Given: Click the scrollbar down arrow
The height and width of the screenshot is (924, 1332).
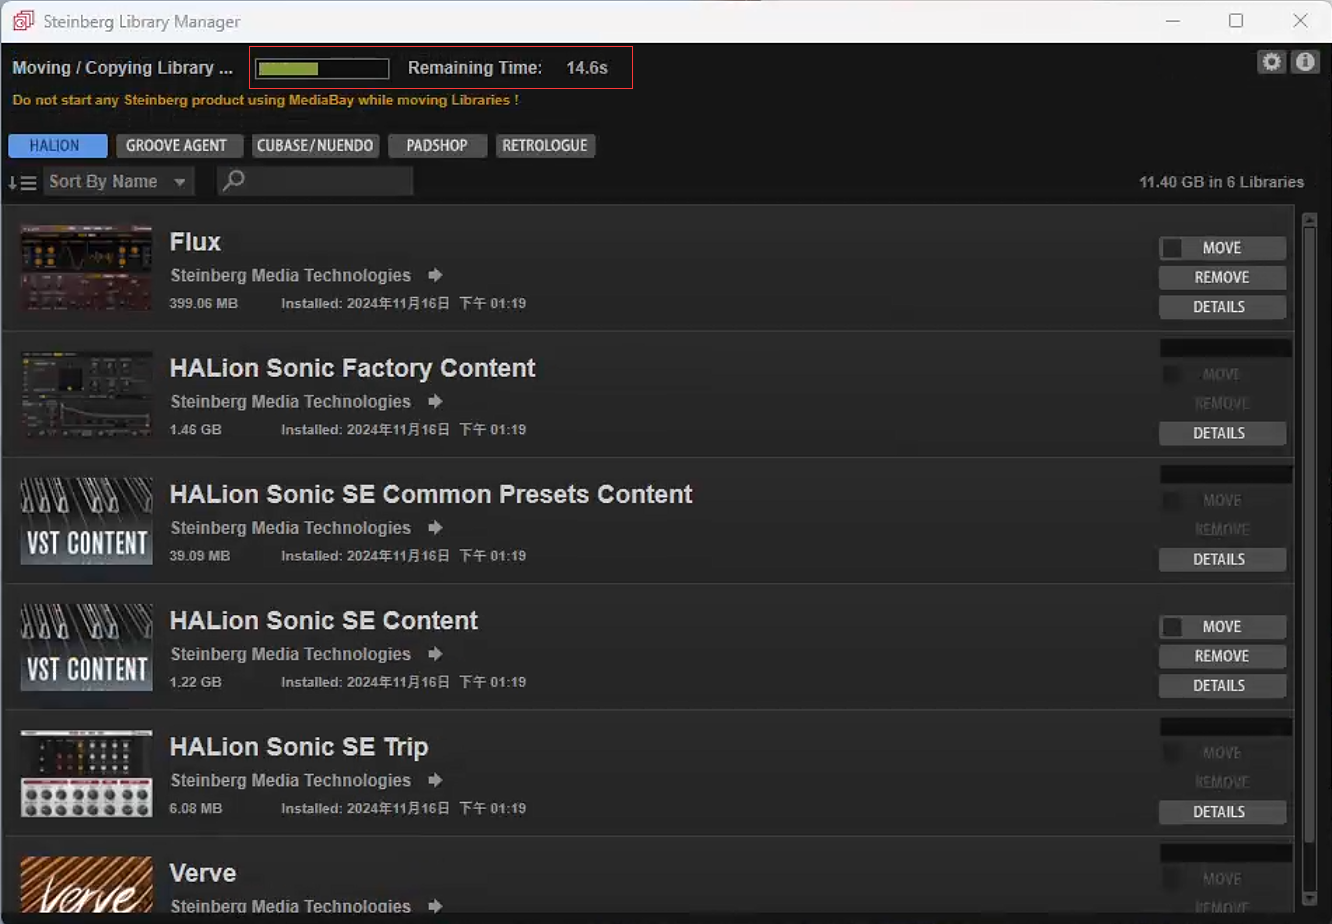Looking at the screenshot, I should click(x=1310, y=898).
